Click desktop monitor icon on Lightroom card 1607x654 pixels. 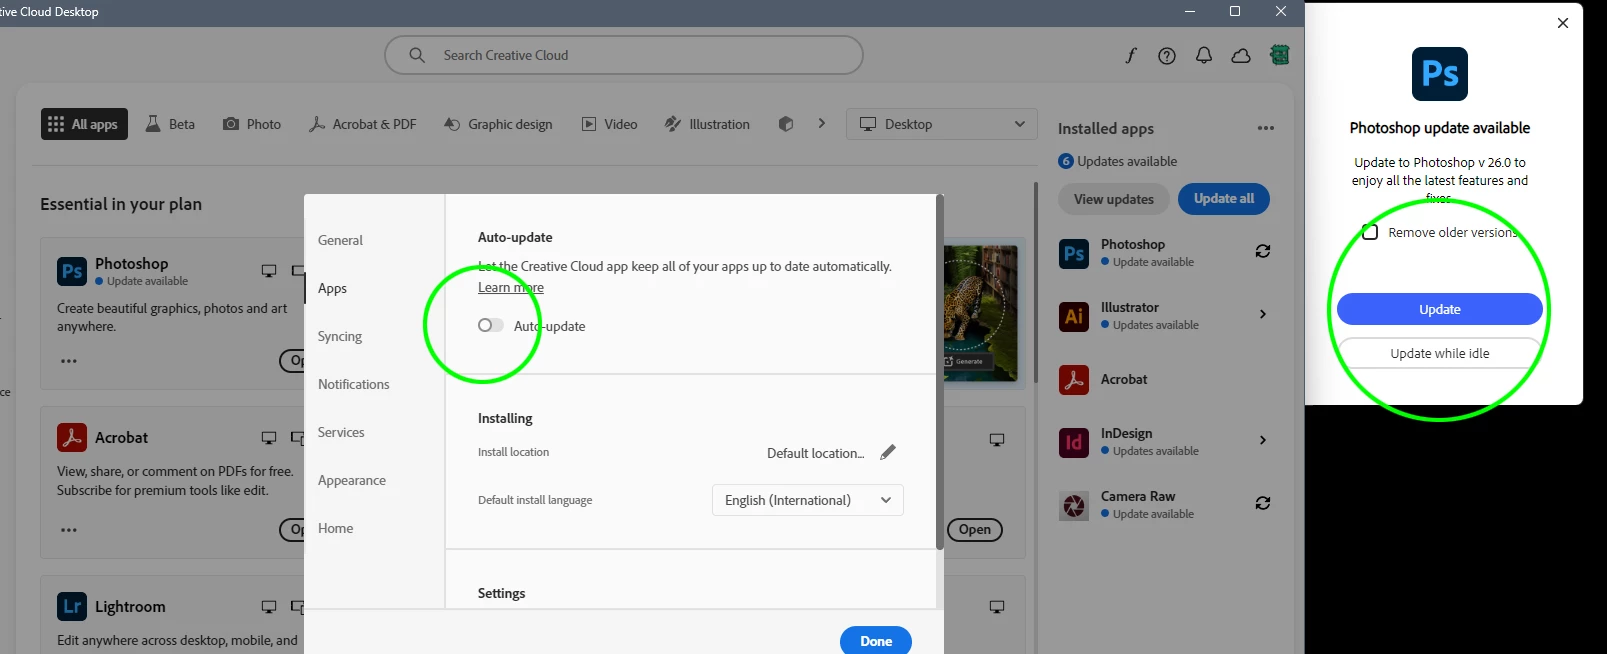[269, 607]
